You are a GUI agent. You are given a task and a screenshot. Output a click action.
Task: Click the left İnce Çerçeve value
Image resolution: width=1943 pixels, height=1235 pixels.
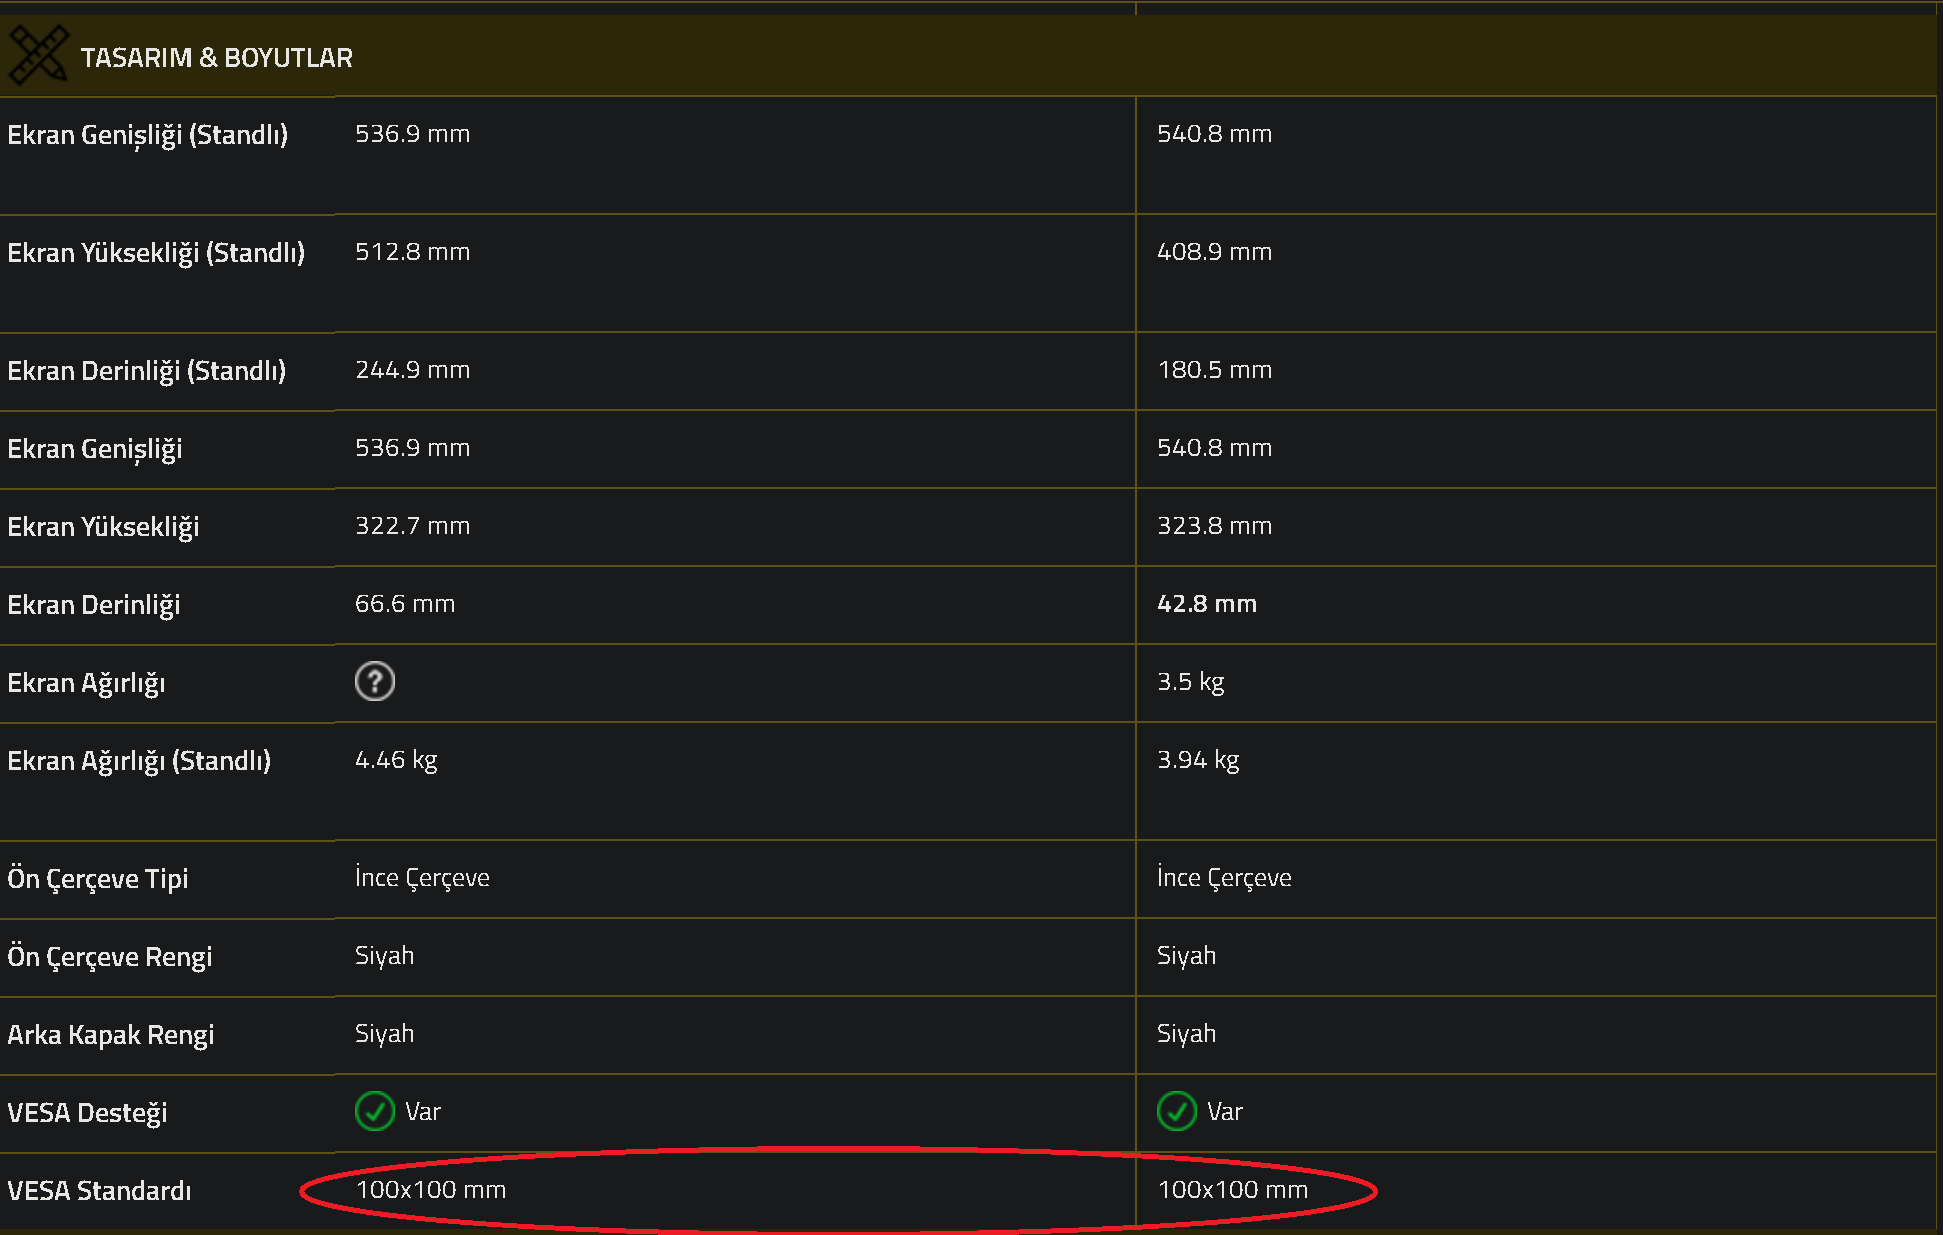[x=422, y=878]
